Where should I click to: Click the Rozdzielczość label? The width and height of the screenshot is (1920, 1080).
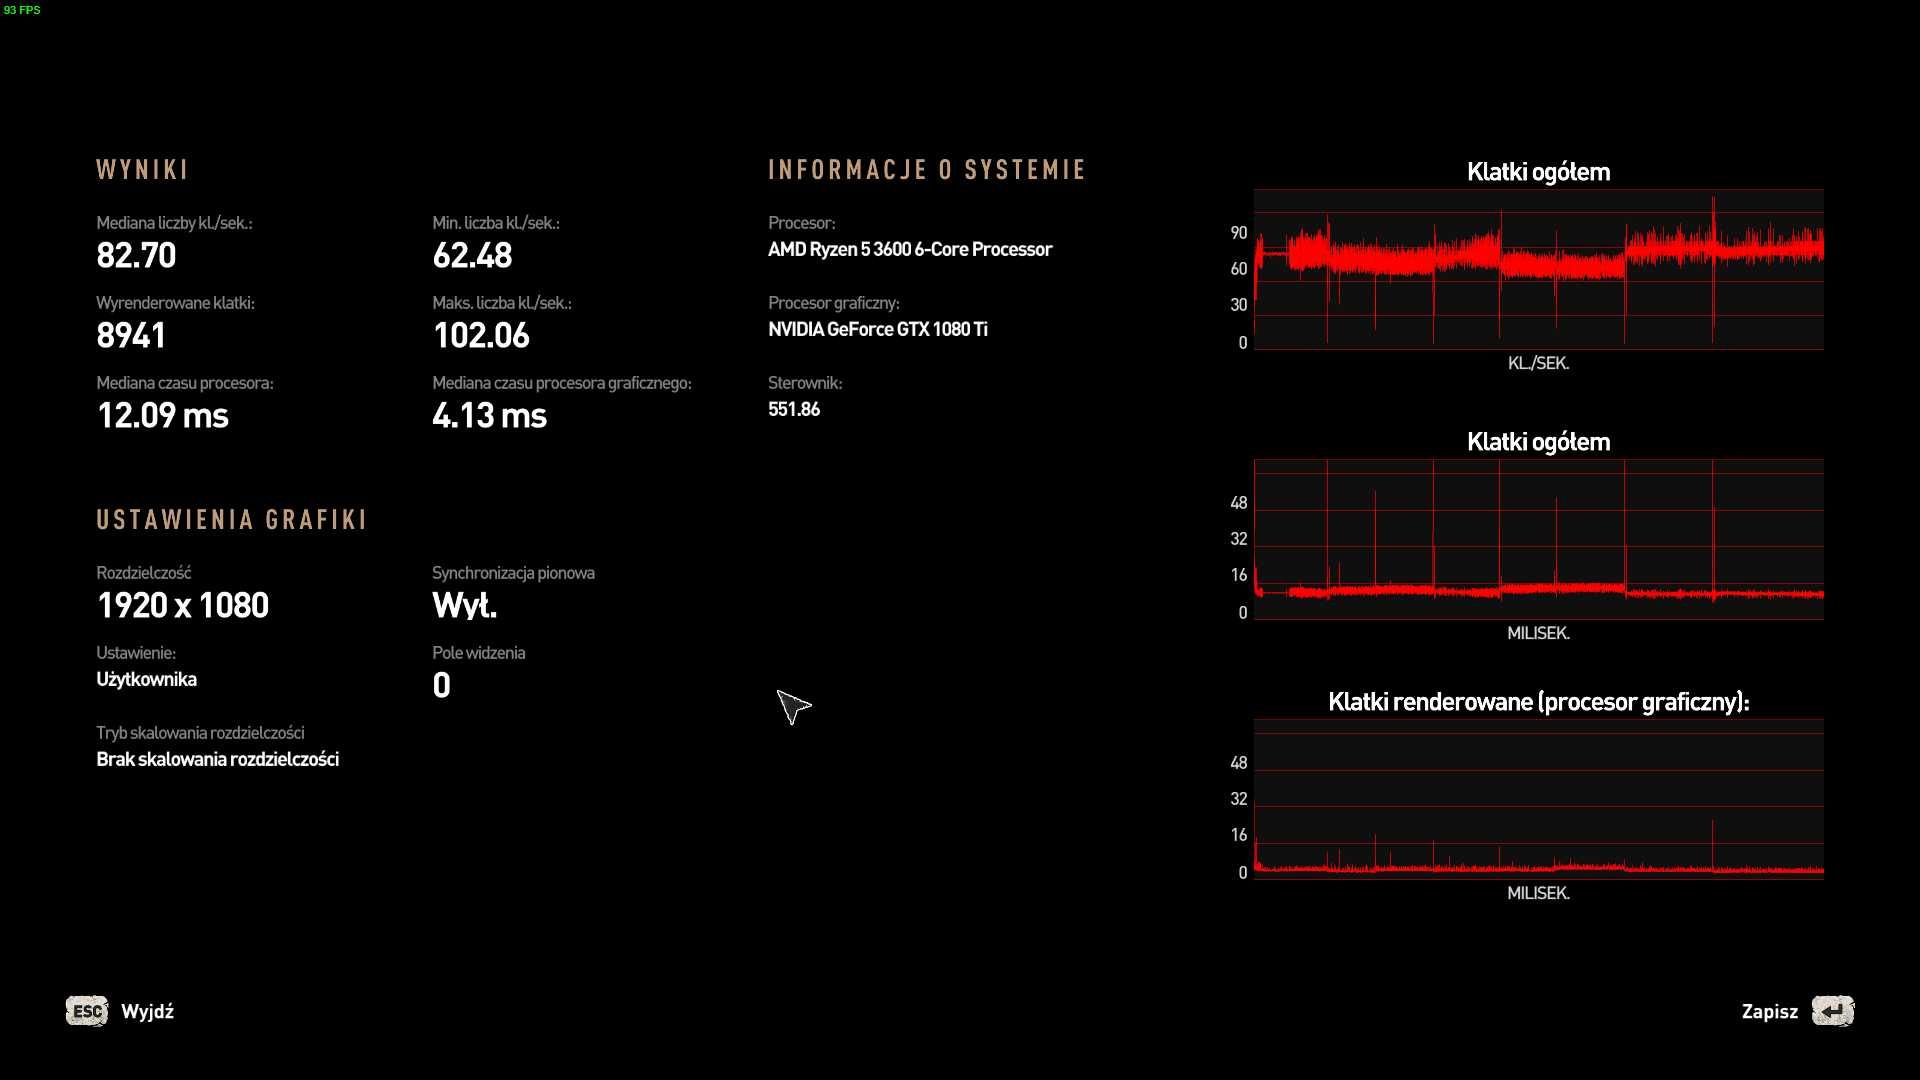(143, 573)
